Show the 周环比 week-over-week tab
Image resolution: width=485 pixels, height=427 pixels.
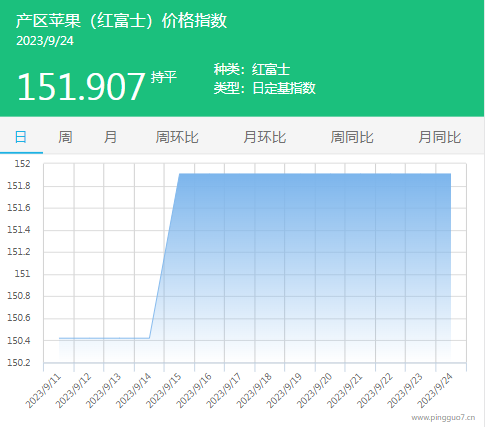point(177,137)
